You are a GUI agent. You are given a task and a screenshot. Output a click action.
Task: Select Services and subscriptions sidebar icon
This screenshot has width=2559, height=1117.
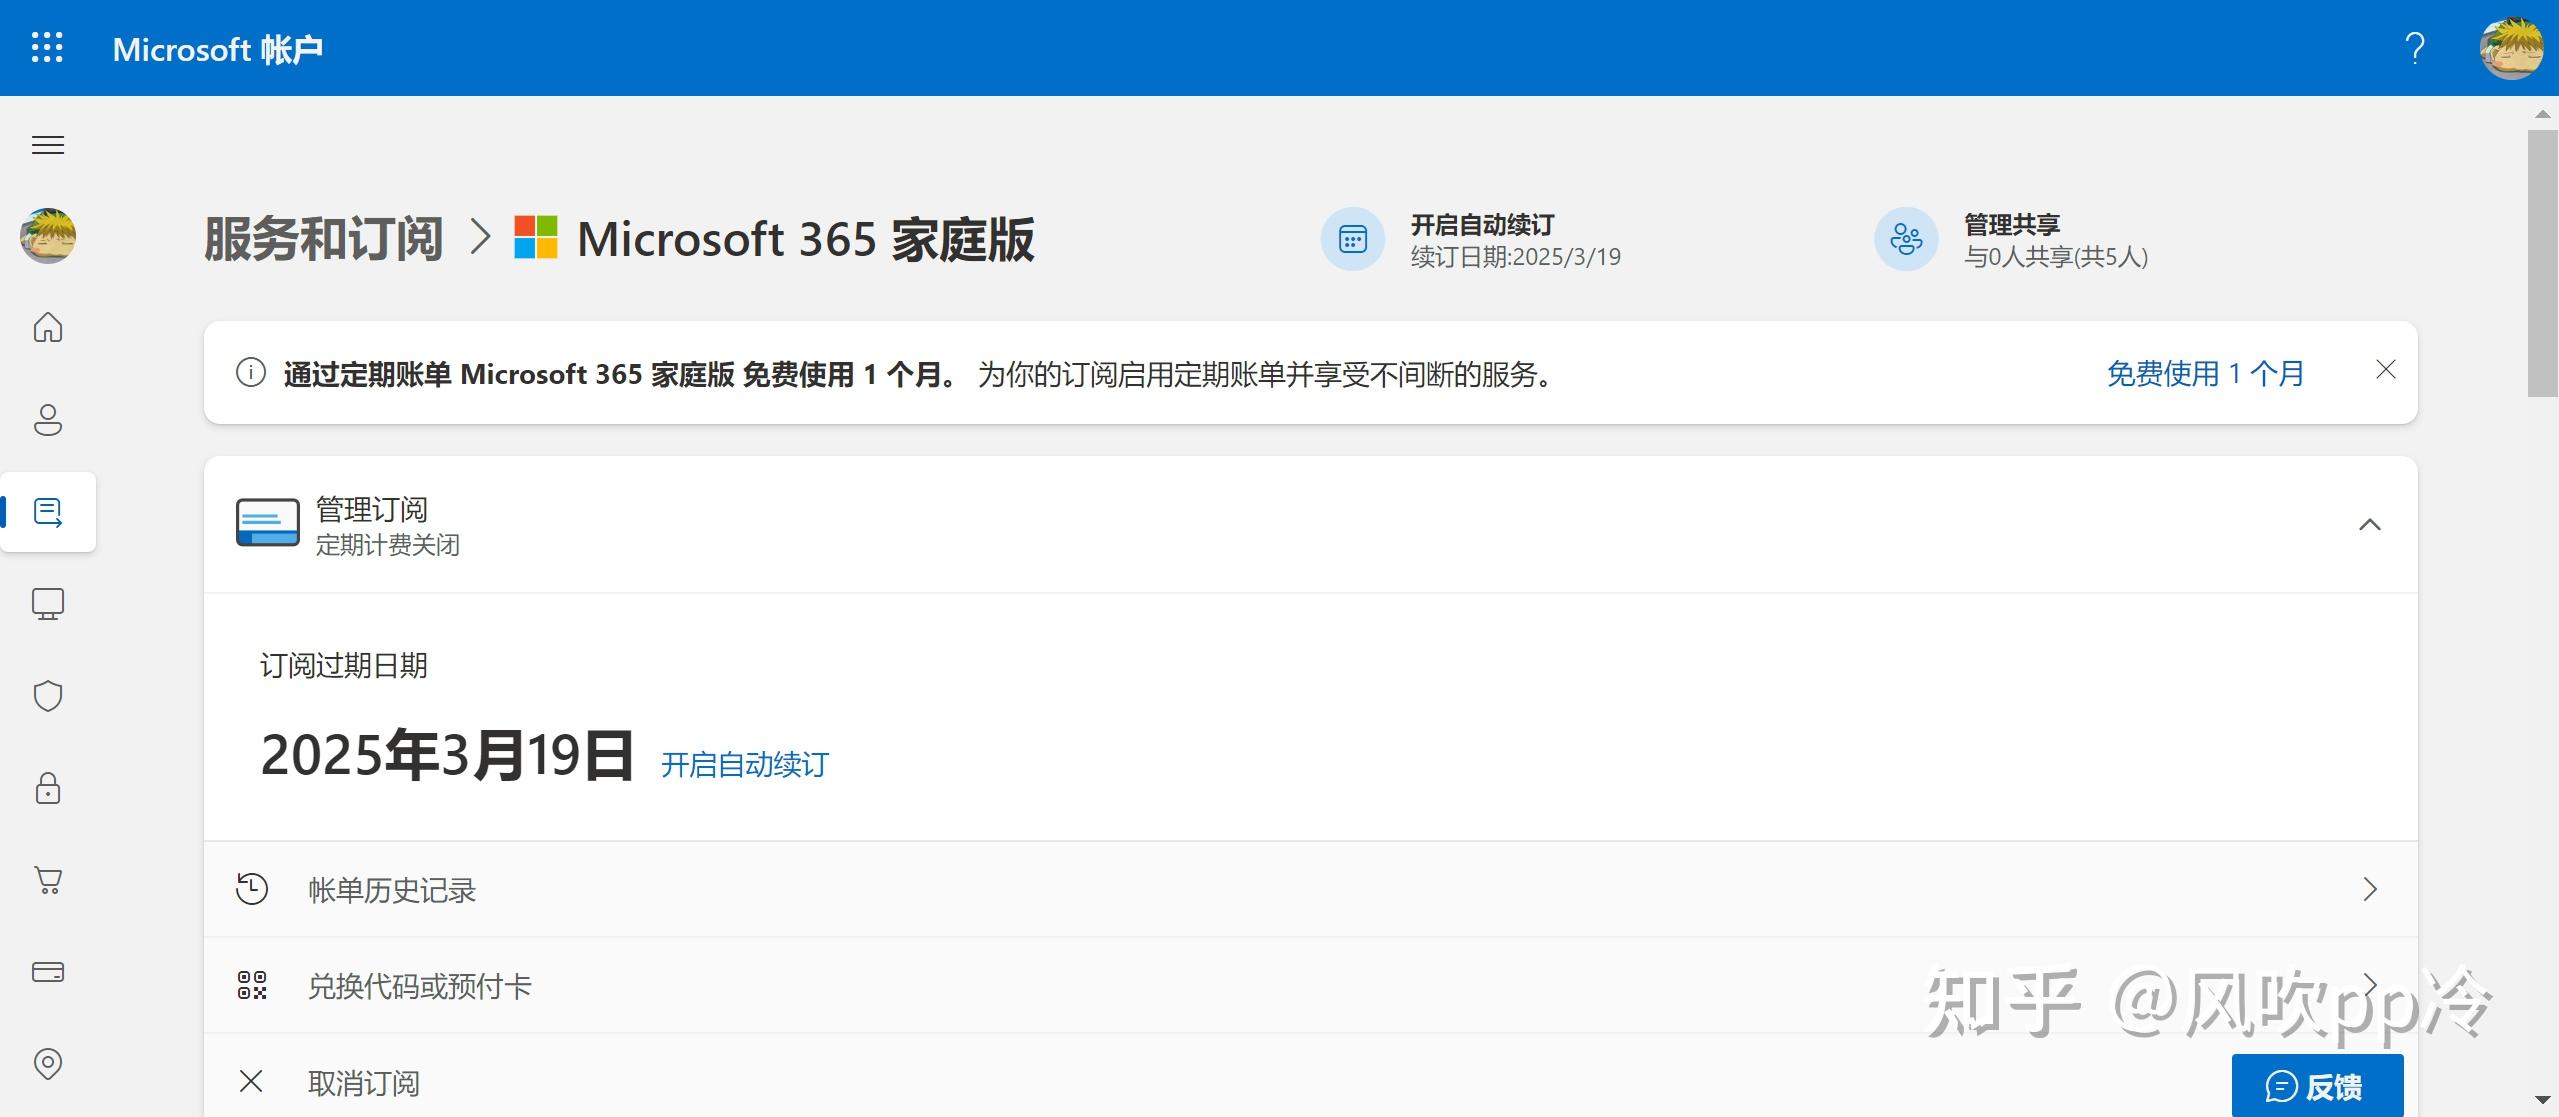point(48,512)
